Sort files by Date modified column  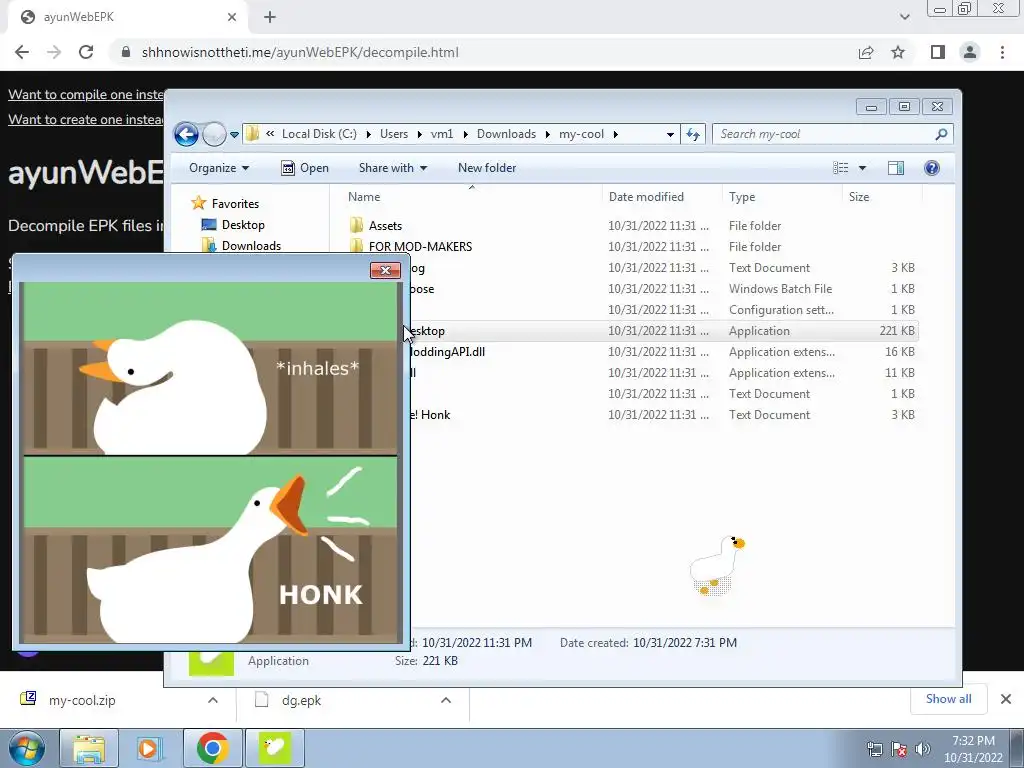646,197
